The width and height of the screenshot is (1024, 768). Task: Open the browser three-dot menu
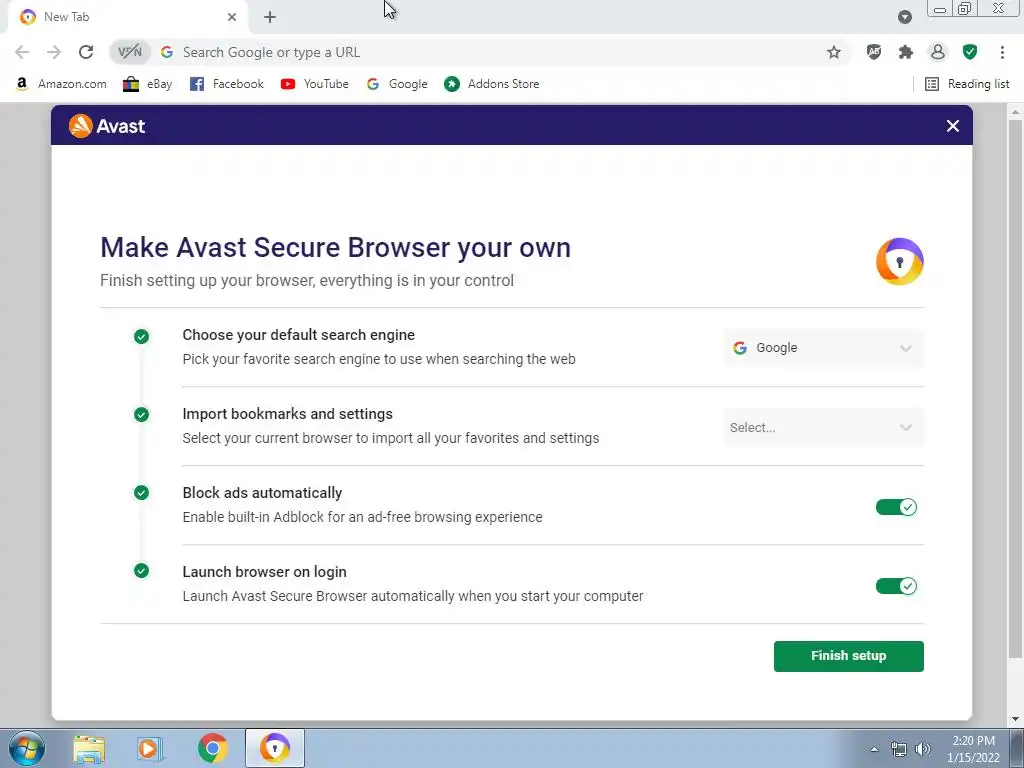click(x=1002, y=52)
